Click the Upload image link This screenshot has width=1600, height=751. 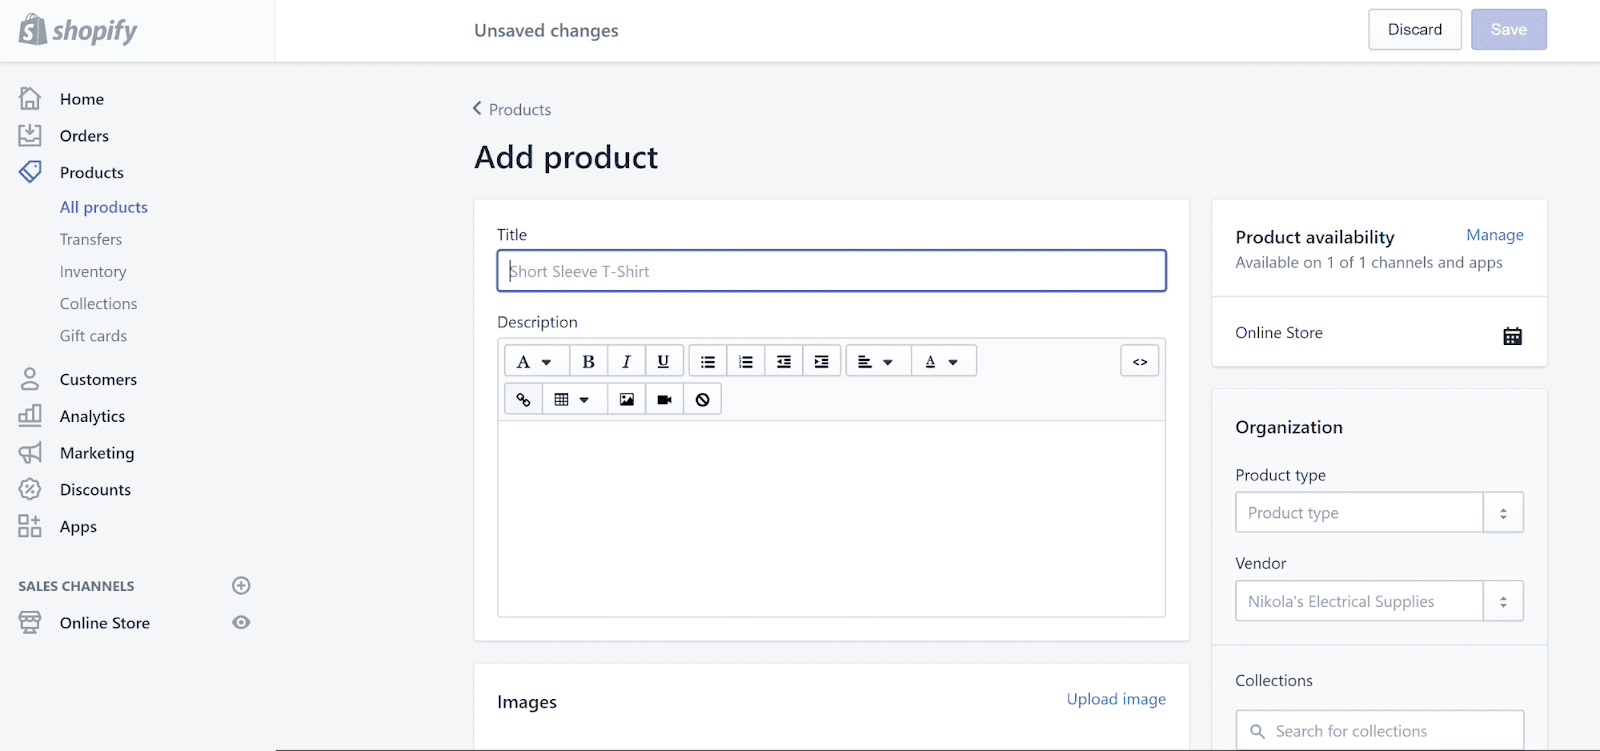pos(1116,699)
